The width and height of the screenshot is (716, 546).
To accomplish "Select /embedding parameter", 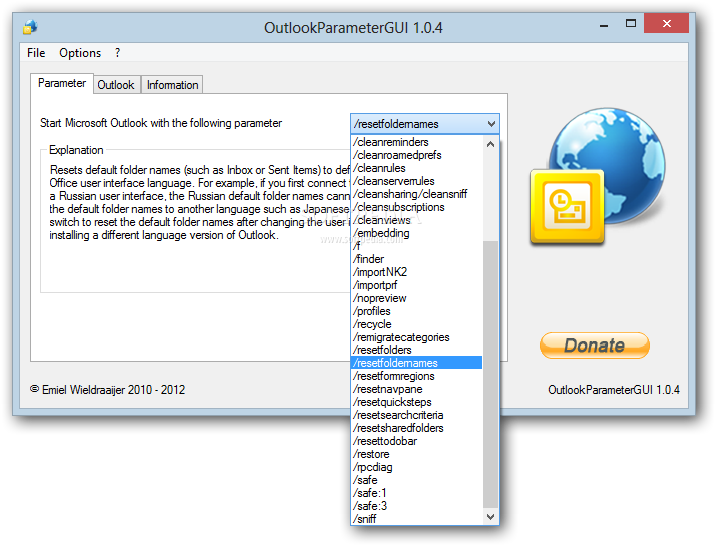I will click(416, 233).
